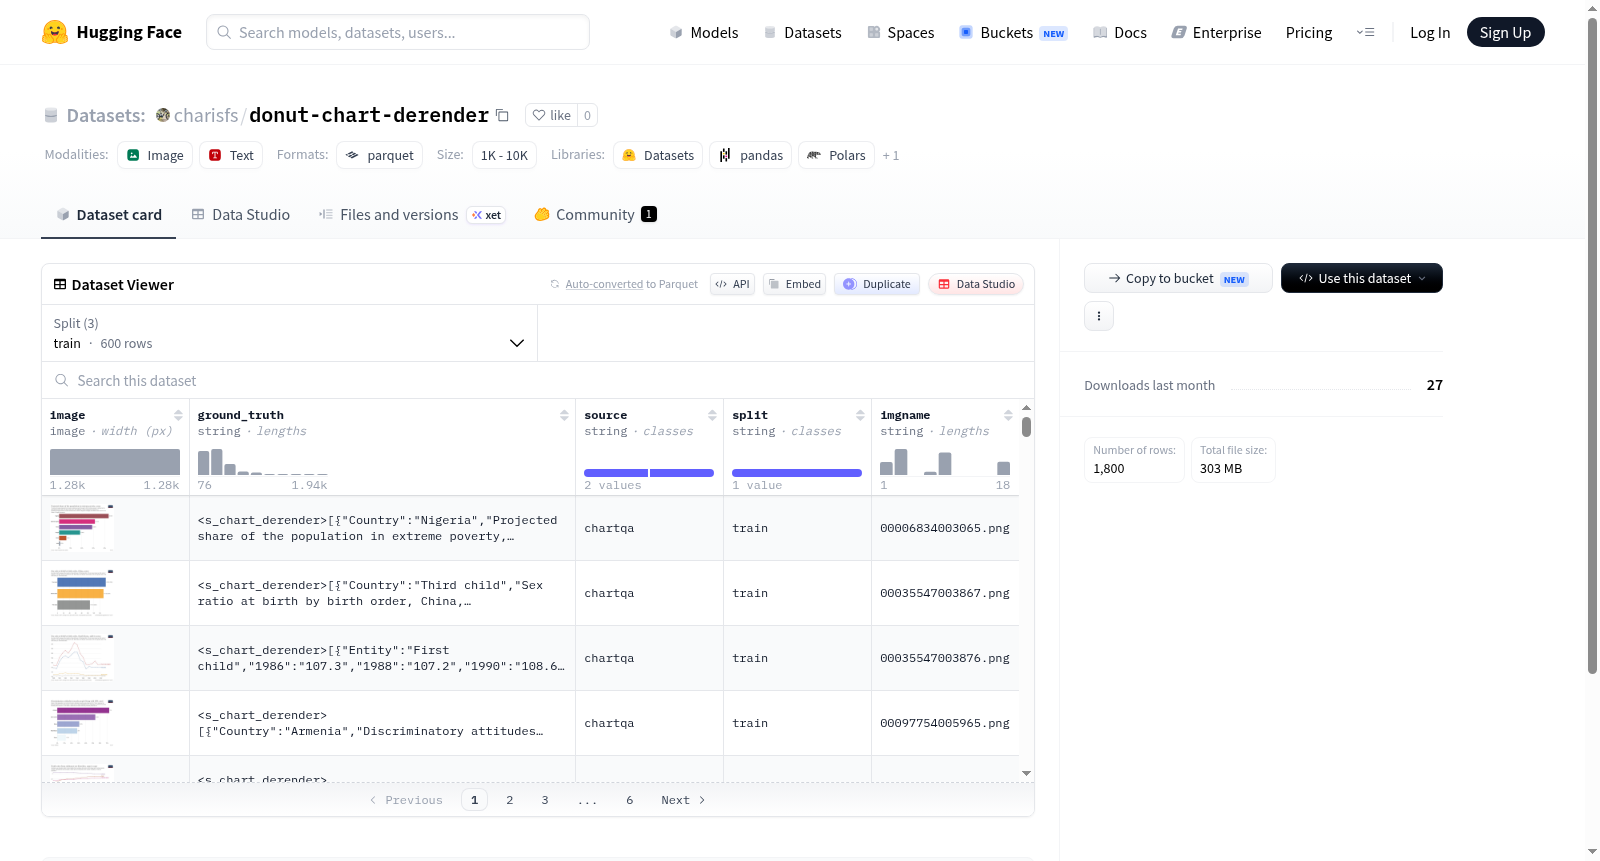Sort the imgname column using its arrows
Image resolution: width=1600 pixels, height=861 pixels.
point(1008,415)
